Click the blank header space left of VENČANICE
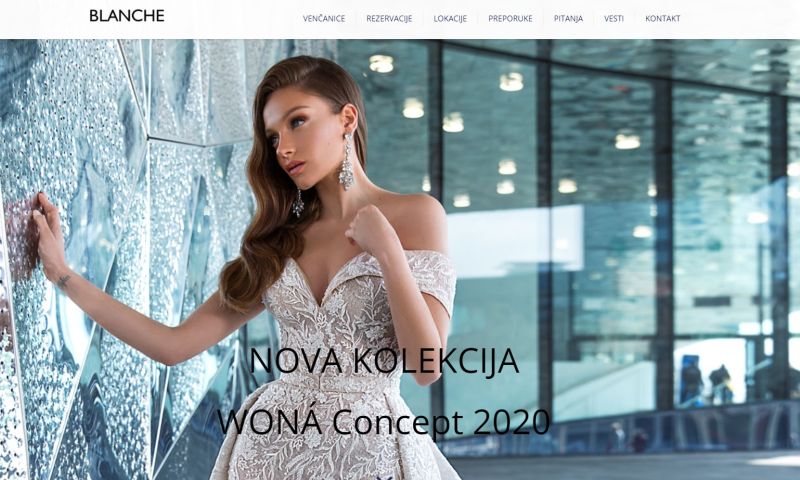 tap(233, 18)
